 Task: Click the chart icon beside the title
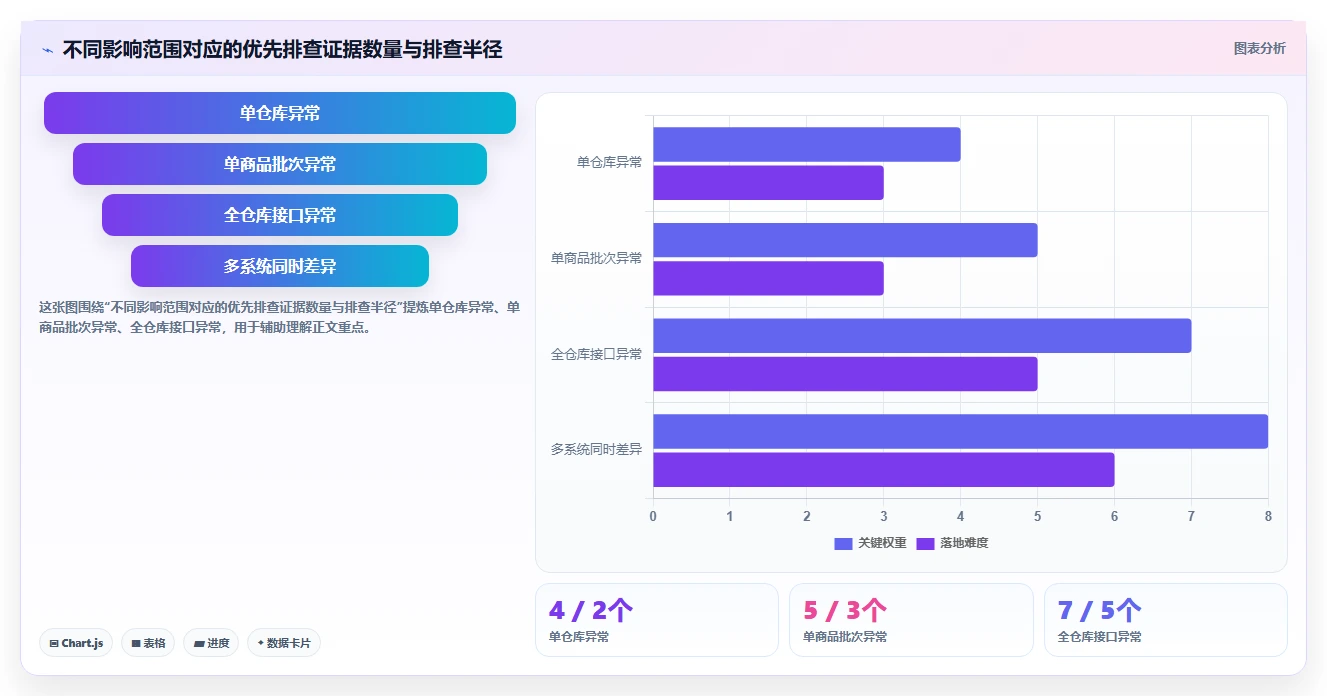(x=47, y=50)
